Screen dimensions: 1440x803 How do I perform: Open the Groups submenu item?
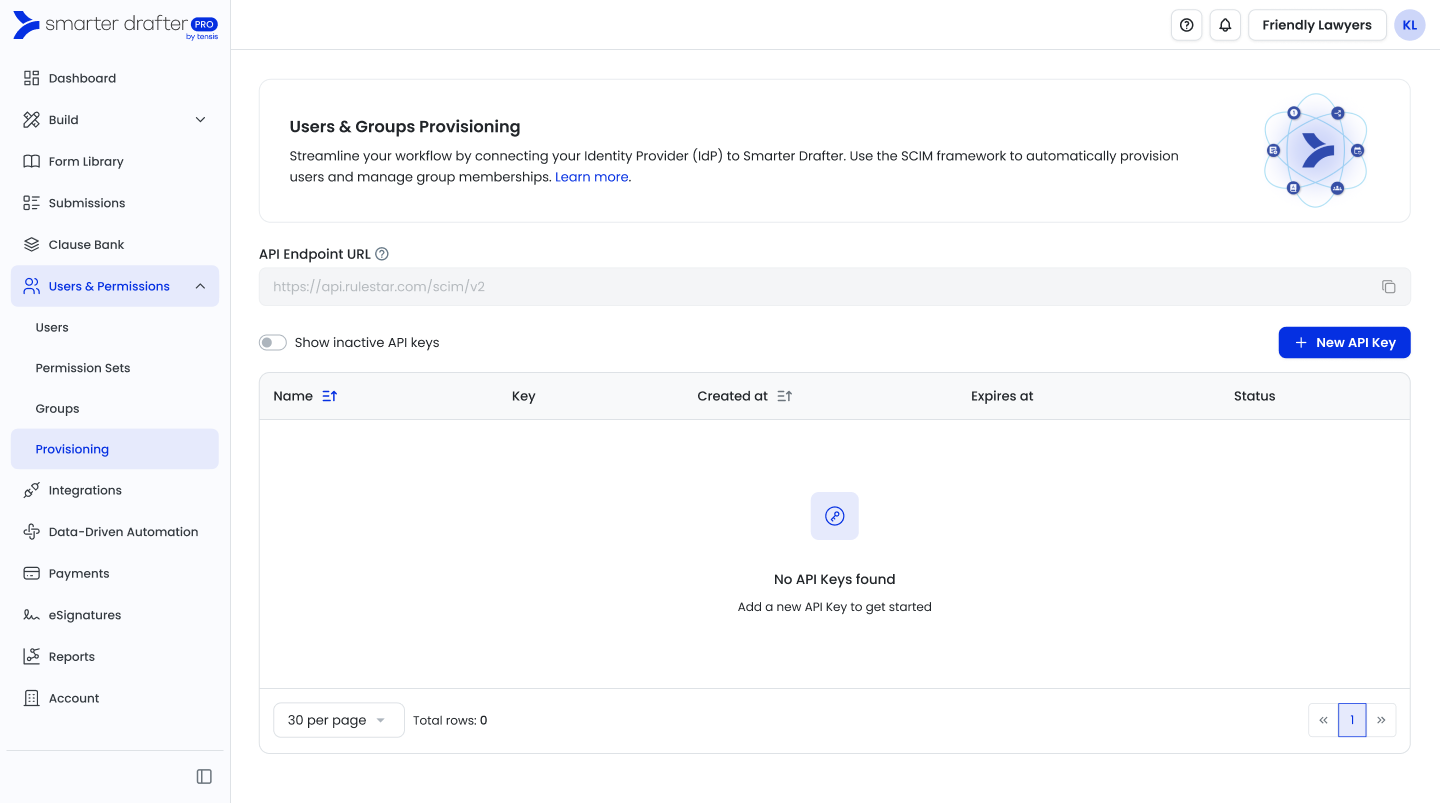pos(57,408)
